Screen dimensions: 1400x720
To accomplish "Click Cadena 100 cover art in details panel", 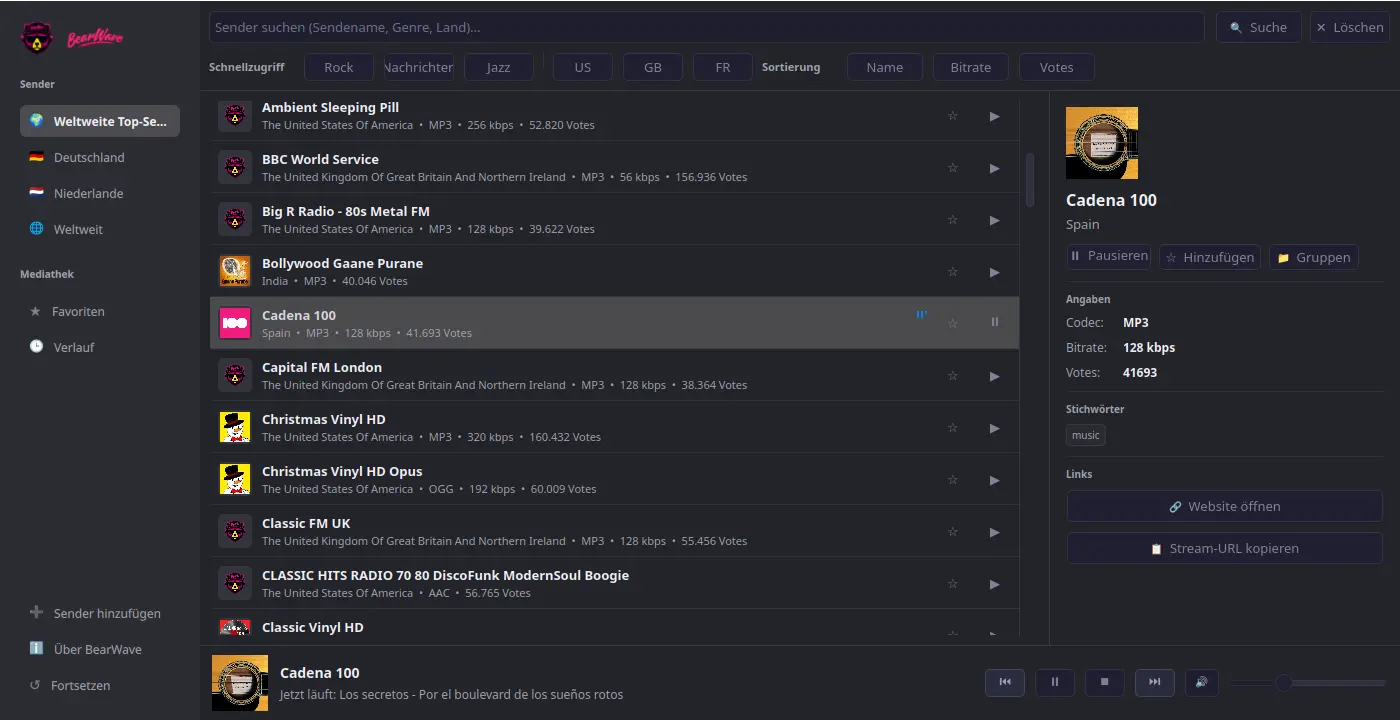I will pyautogui.click(x=1102, y=143).
